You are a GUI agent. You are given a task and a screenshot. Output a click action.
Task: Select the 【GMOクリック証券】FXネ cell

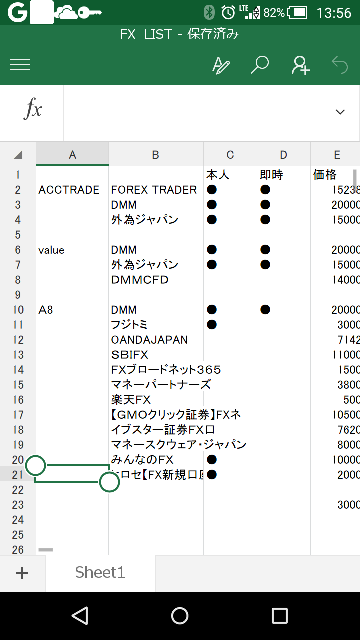176,415
